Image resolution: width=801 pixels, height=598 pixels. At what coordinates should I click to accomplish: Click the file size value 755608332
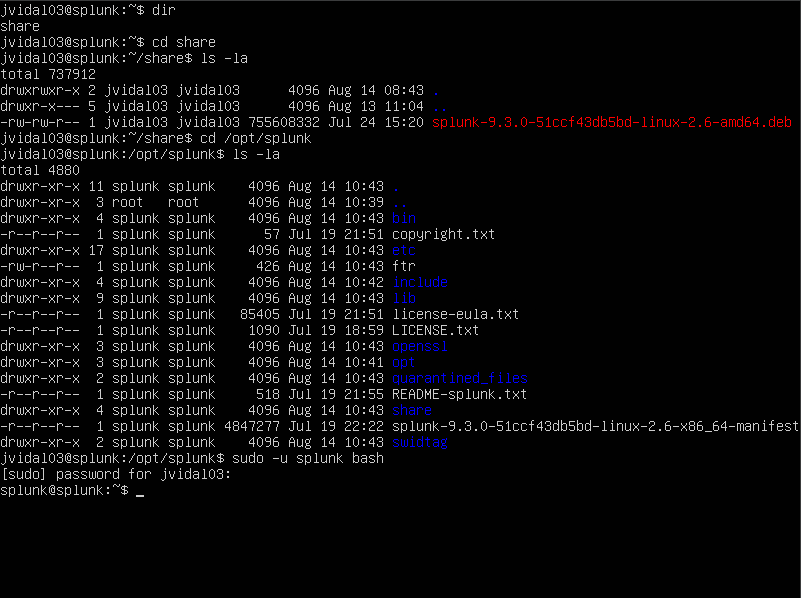click(x=284, y=123)
